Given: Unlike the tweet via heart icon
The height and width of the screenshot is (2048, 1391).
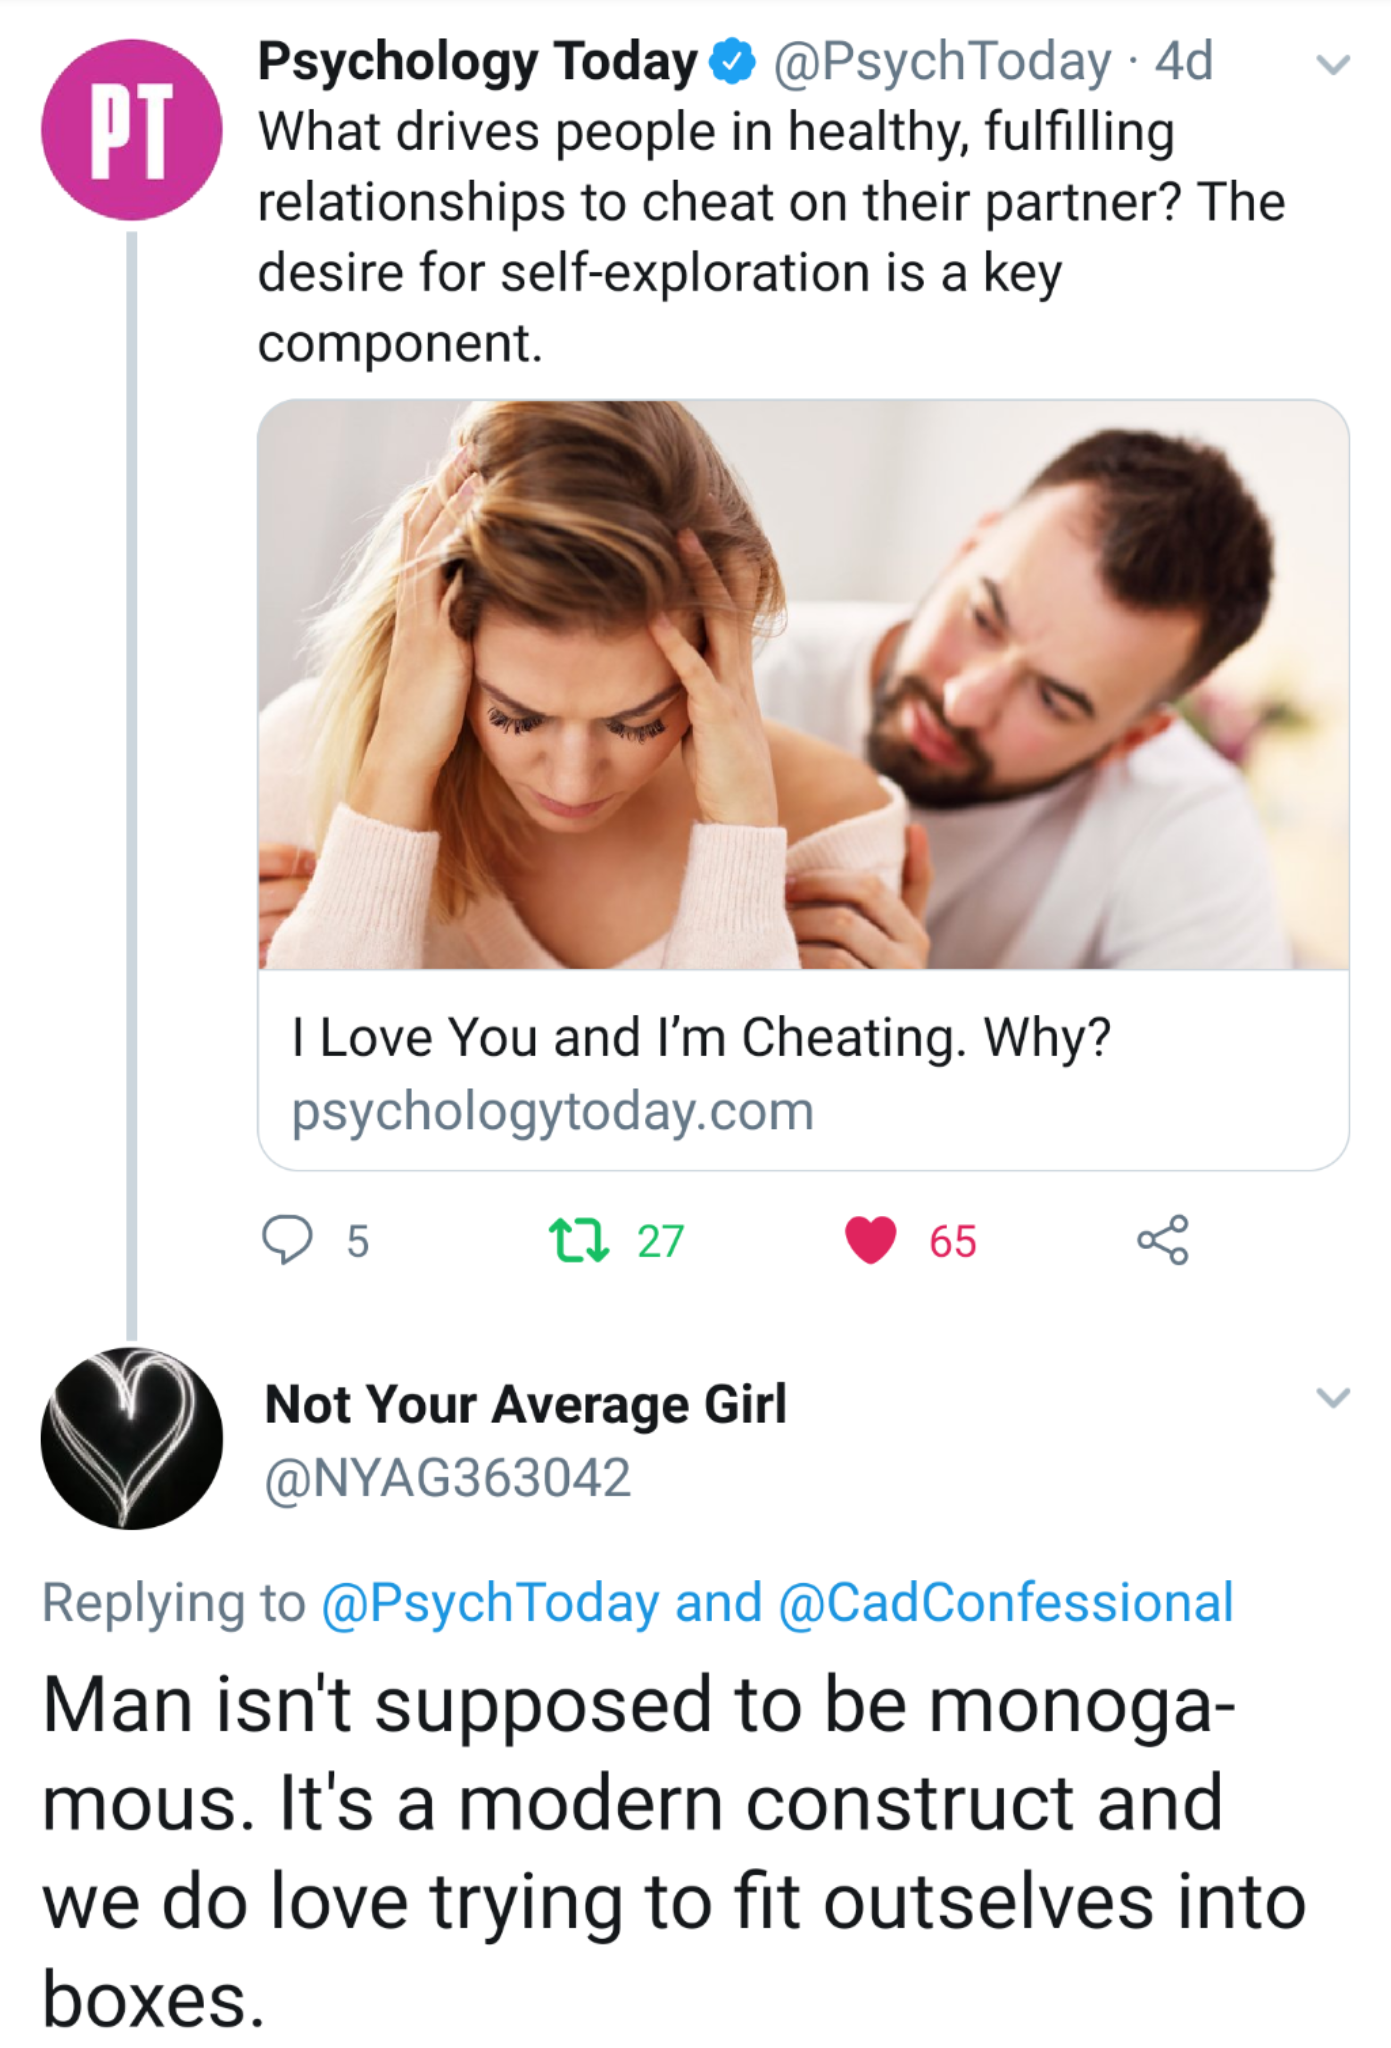Looking at the screenshot, I should click(871, 1240).
